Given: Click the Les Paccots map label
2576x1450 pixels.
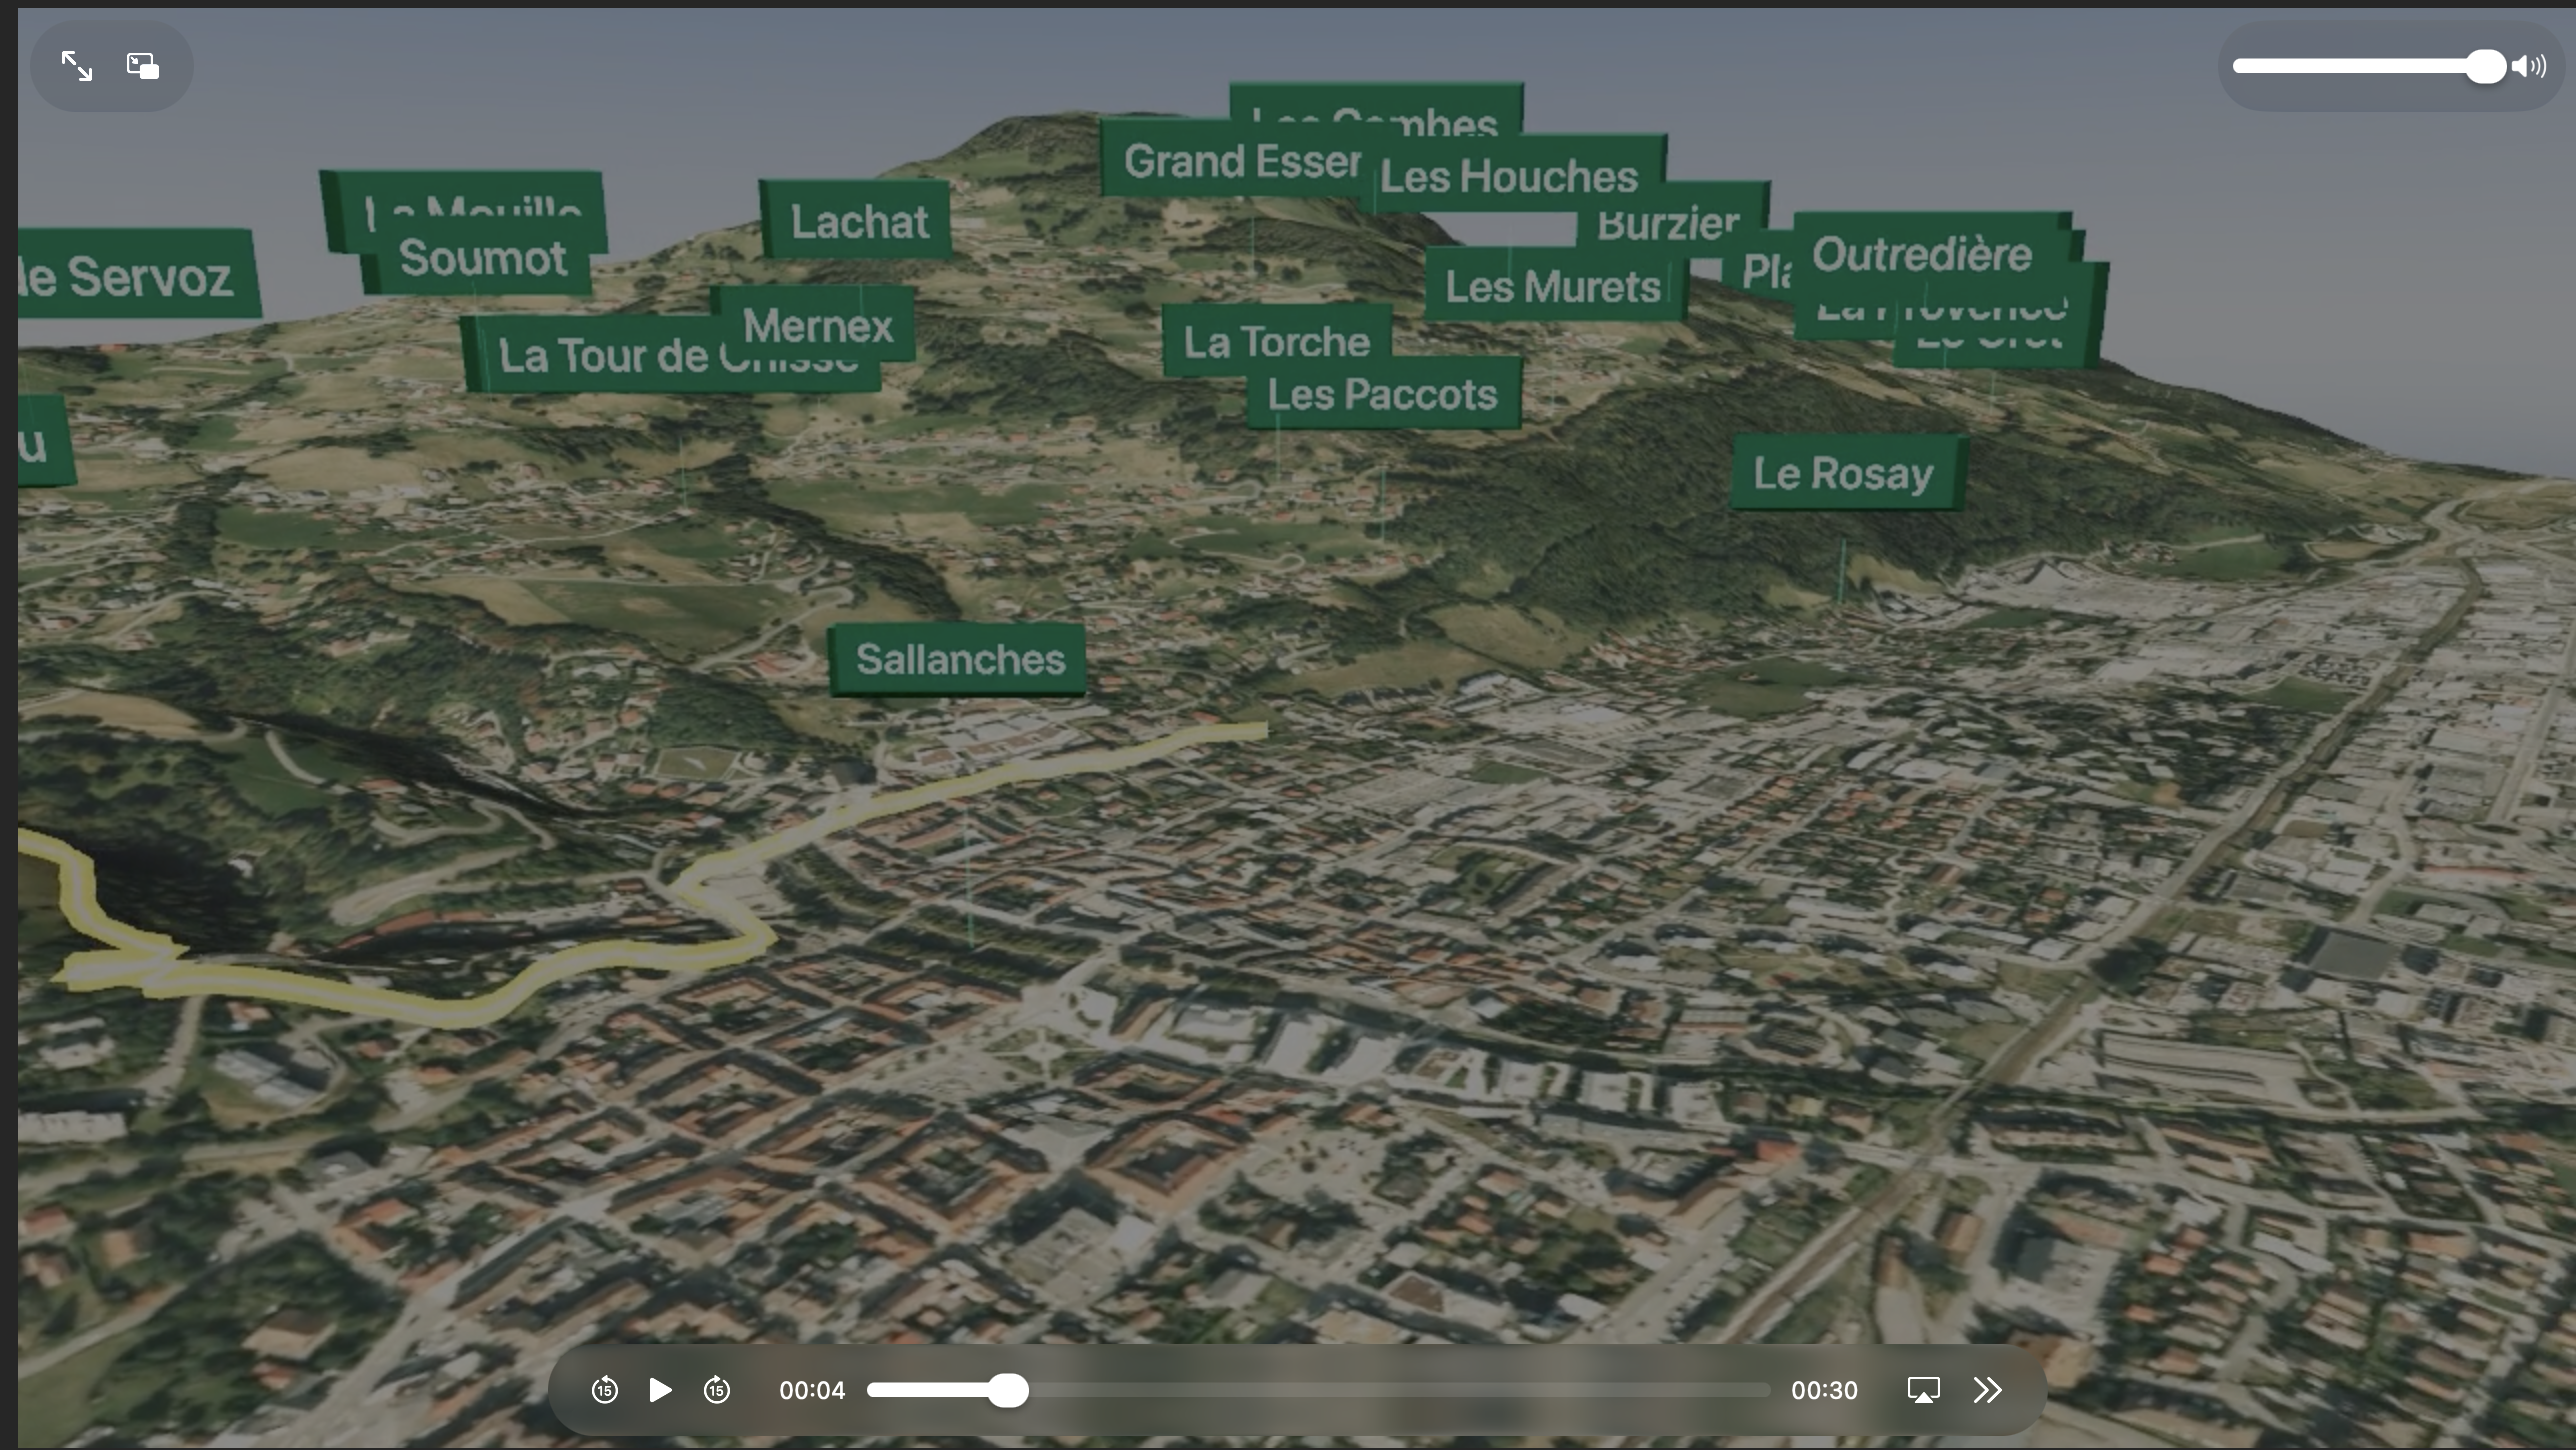Looking at the screenshot, I should click(x=1384, y=395).
